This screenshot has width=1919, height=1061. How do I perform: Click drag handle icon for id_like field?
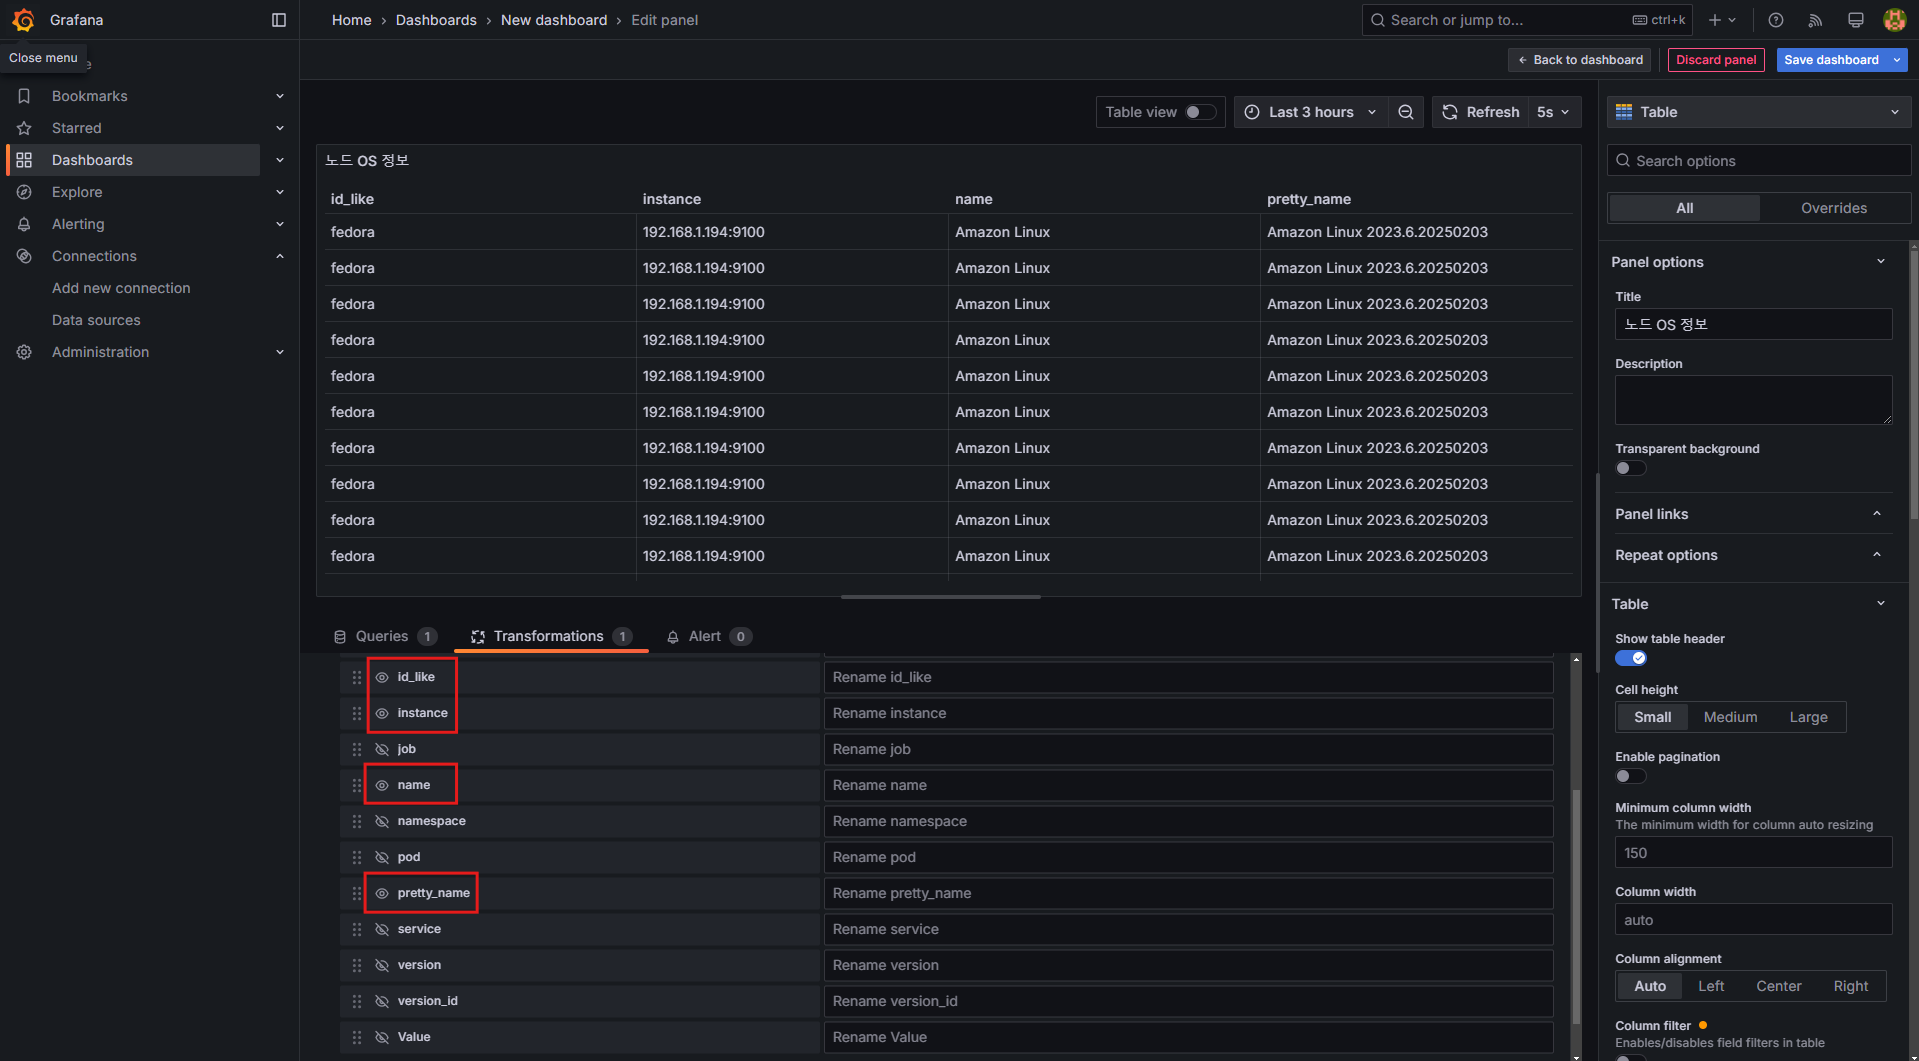357,677
